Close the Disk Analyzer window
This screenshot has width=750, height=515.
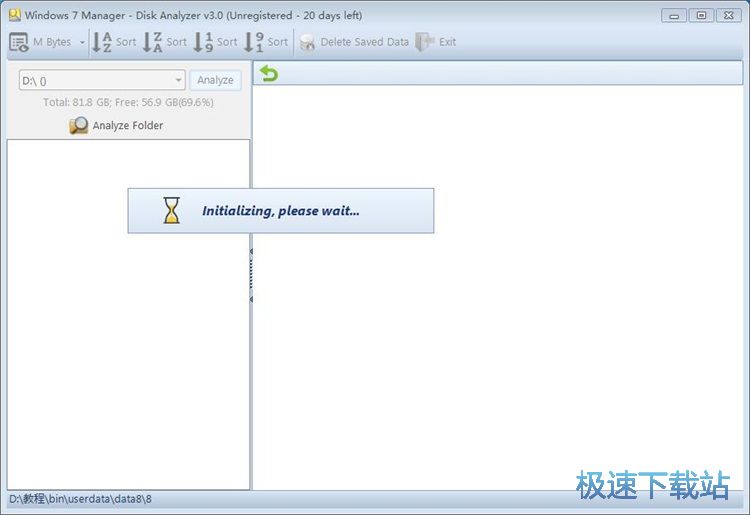pyautogui.click(x=728, y=16)
